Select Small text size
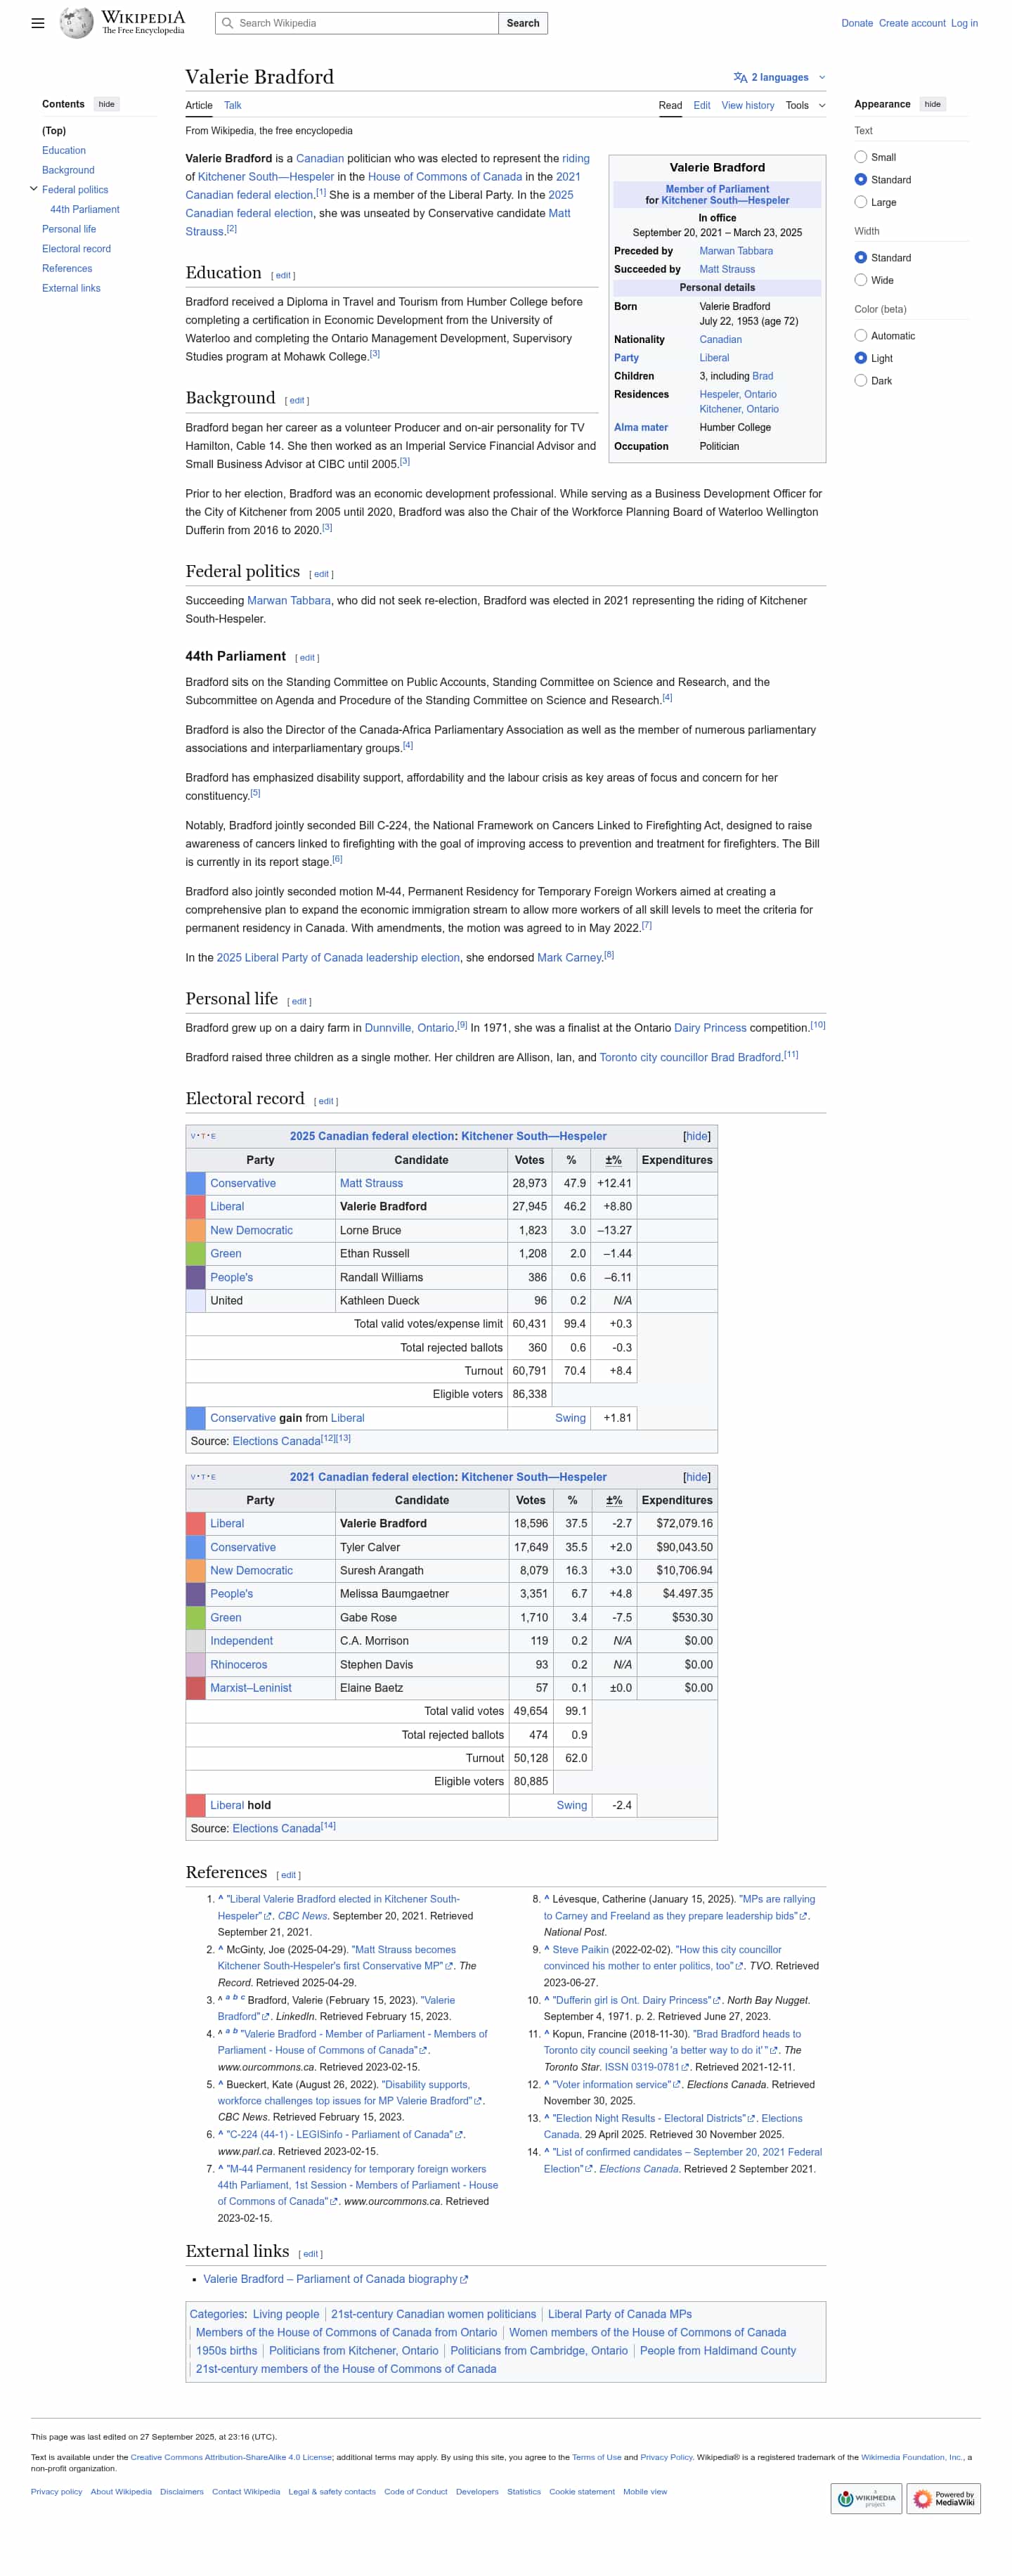1012x2576 pixels. coord(860,157)
